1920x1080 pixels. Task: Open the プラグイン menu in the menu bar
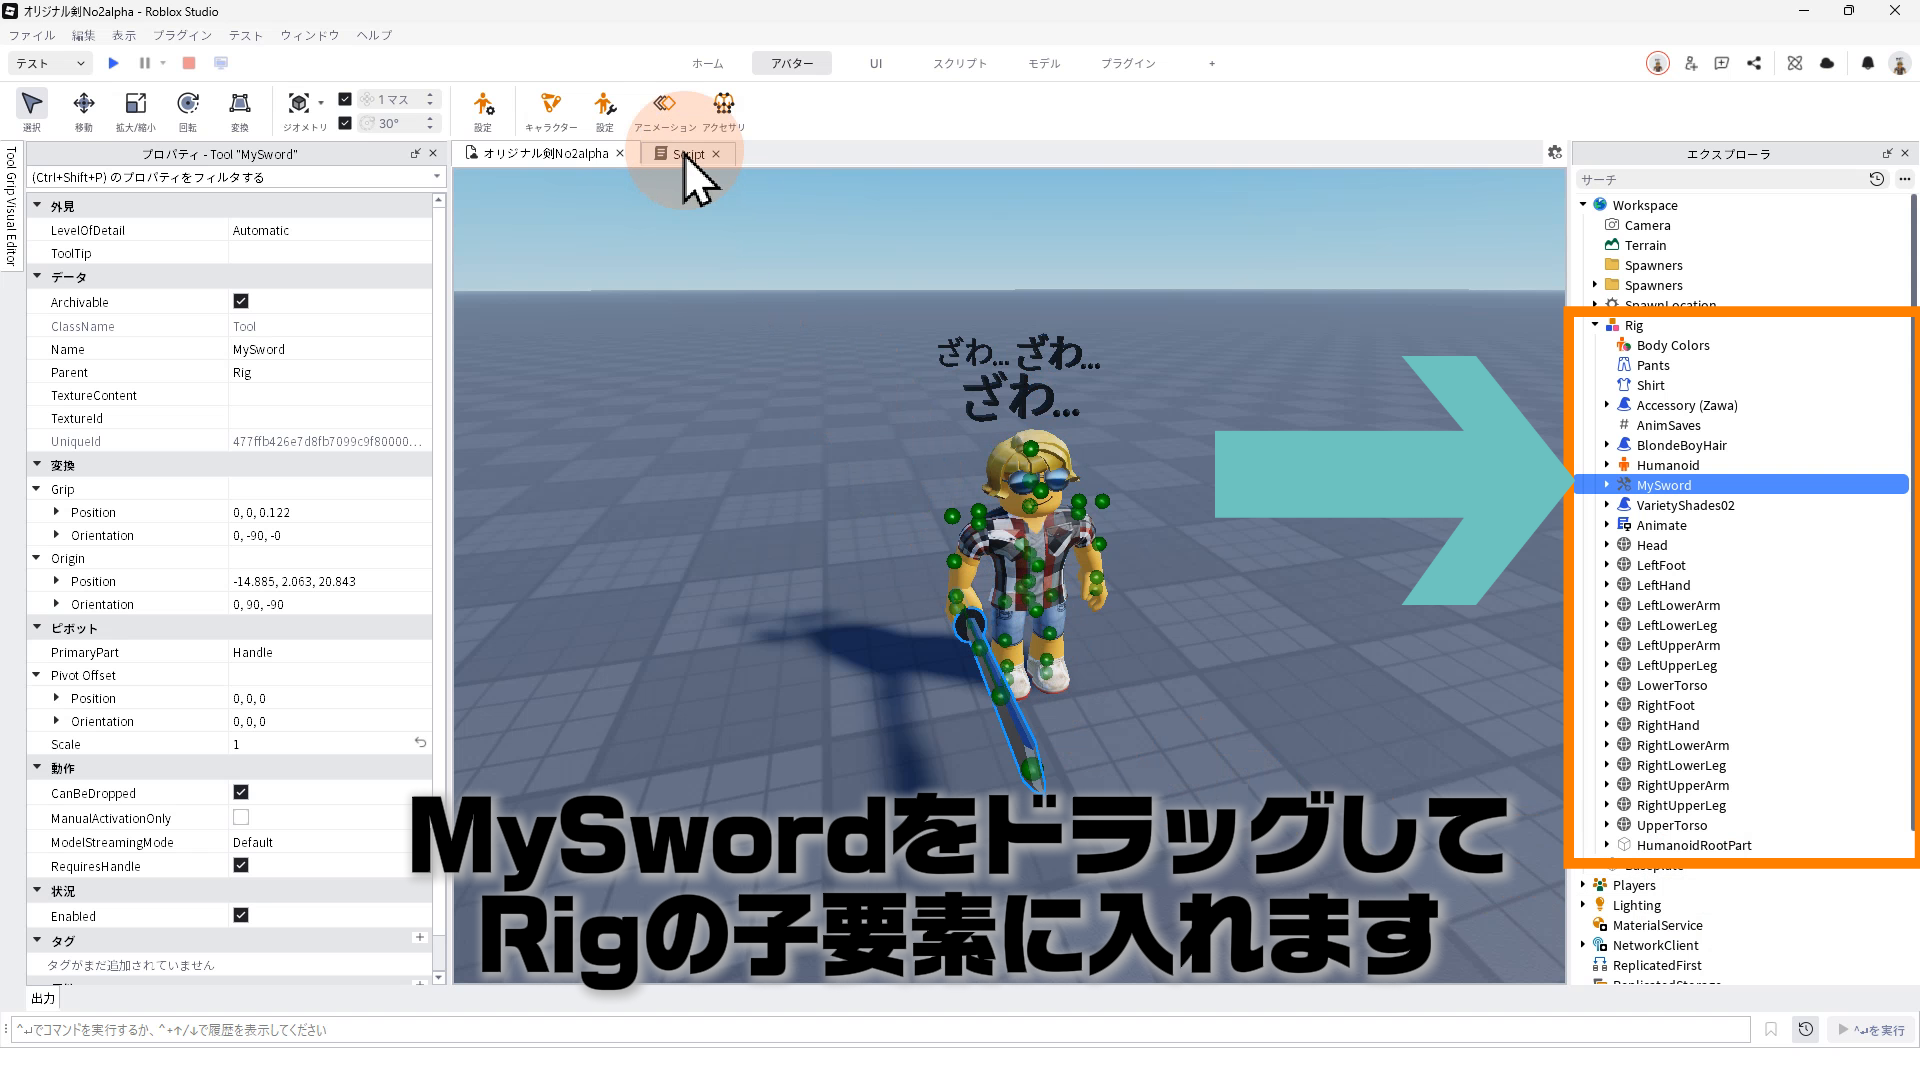coord(182,35)
